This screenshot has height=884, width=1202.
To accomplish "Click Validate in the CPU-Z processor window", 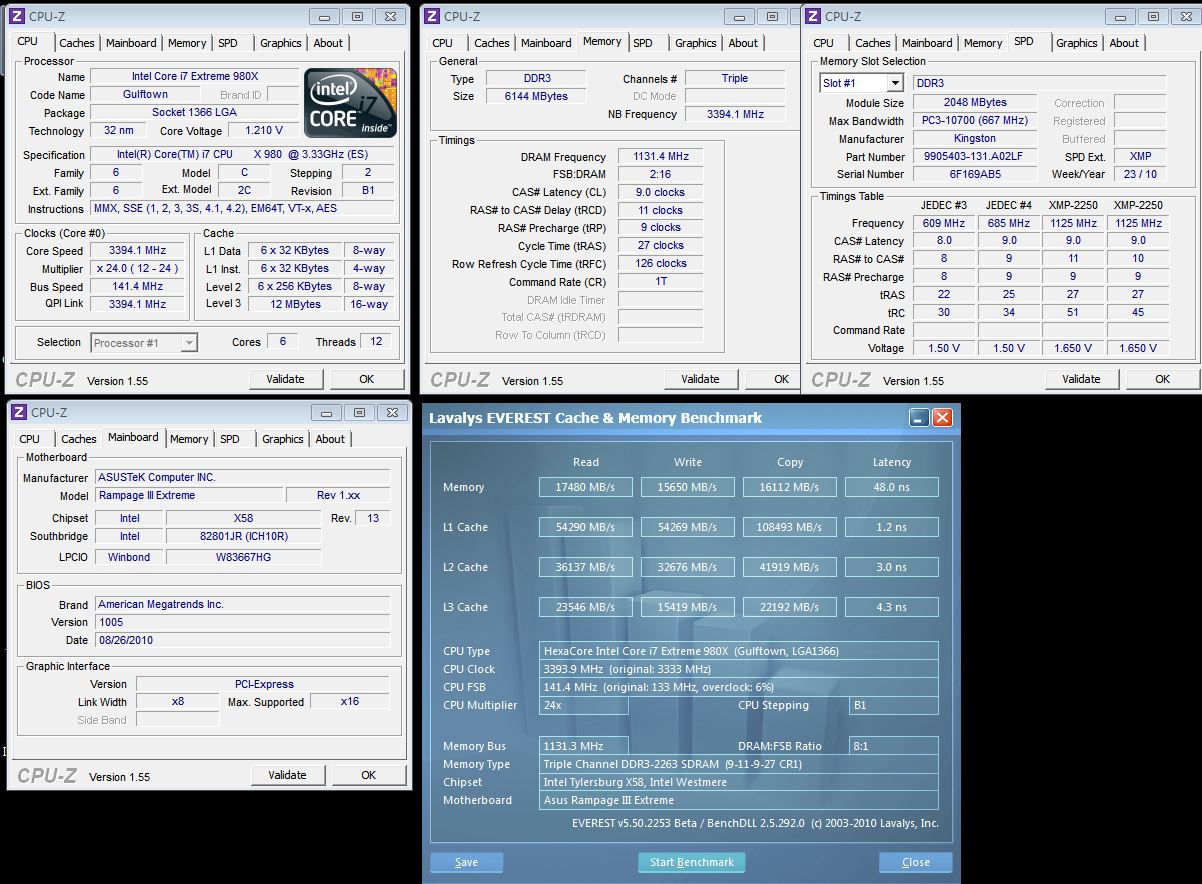I will point(285,379).
